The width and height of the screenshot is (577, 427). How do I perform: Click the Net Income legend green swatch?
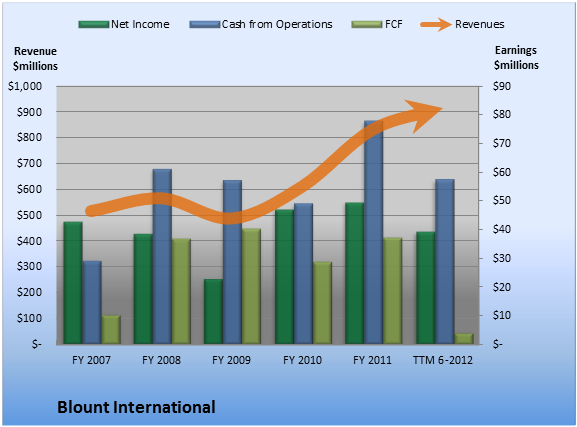[94, 25]
